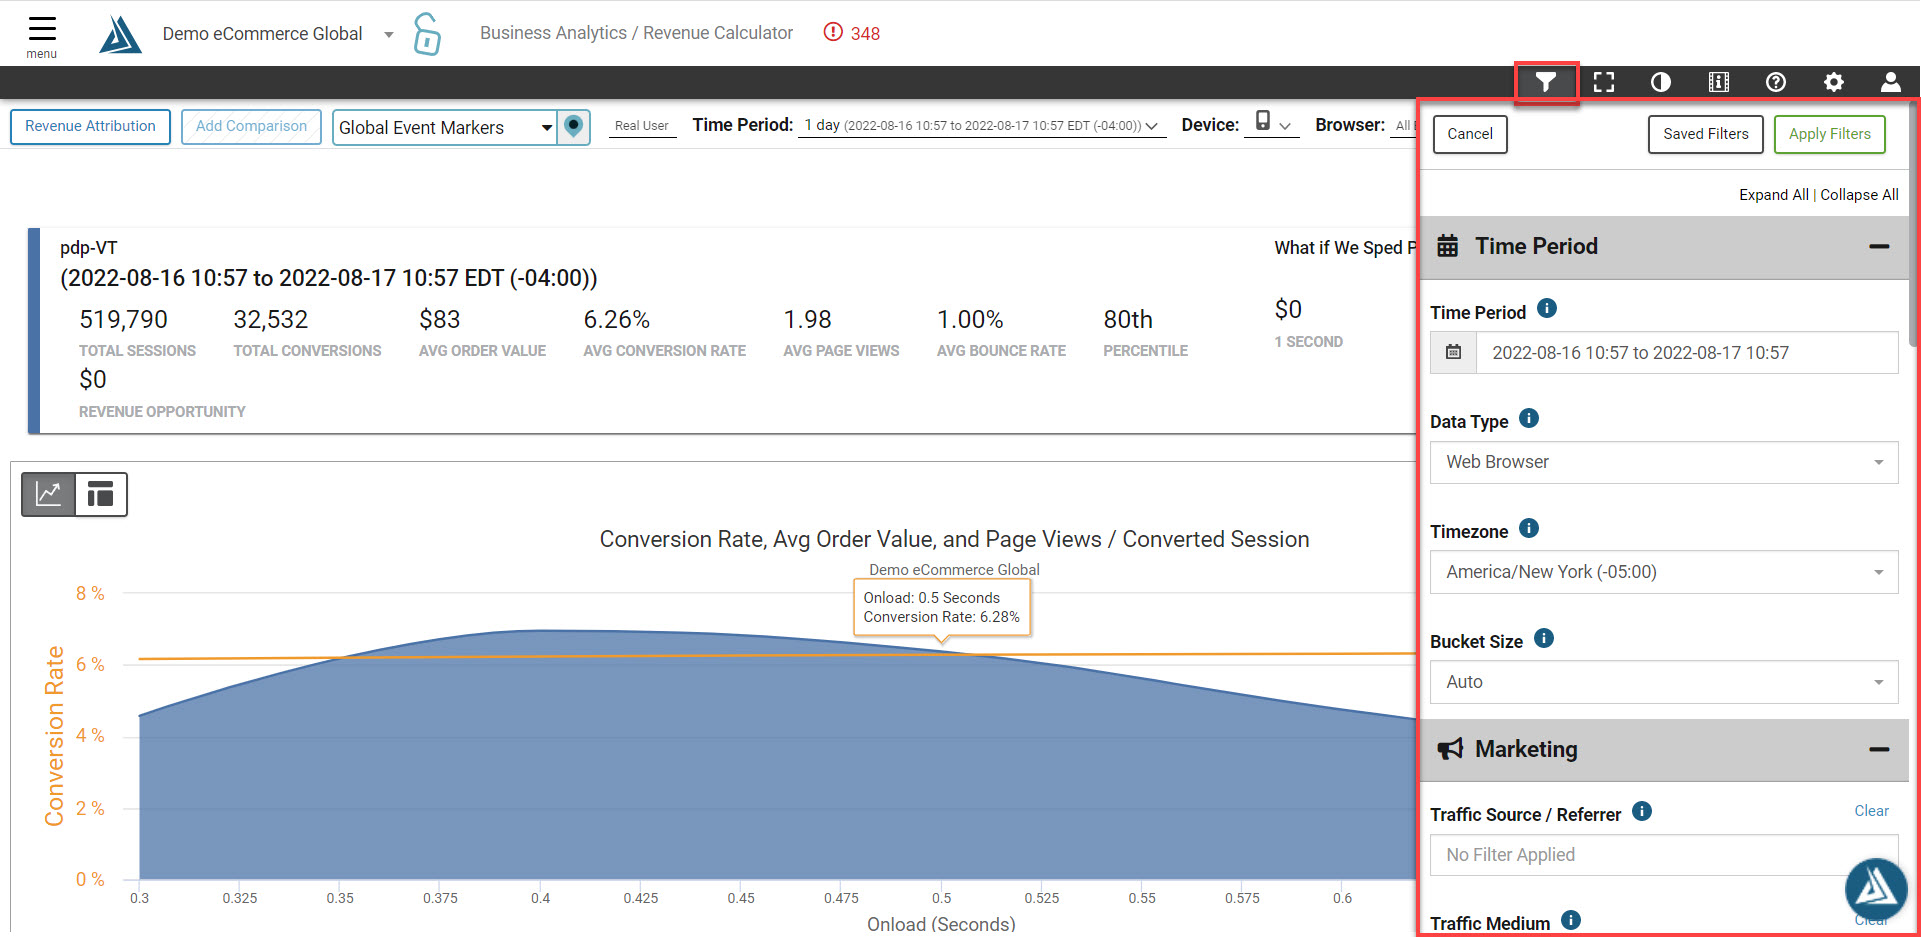Toggle the event marker pin button
Screen dimensions: 1921x937
click(573, 127)
